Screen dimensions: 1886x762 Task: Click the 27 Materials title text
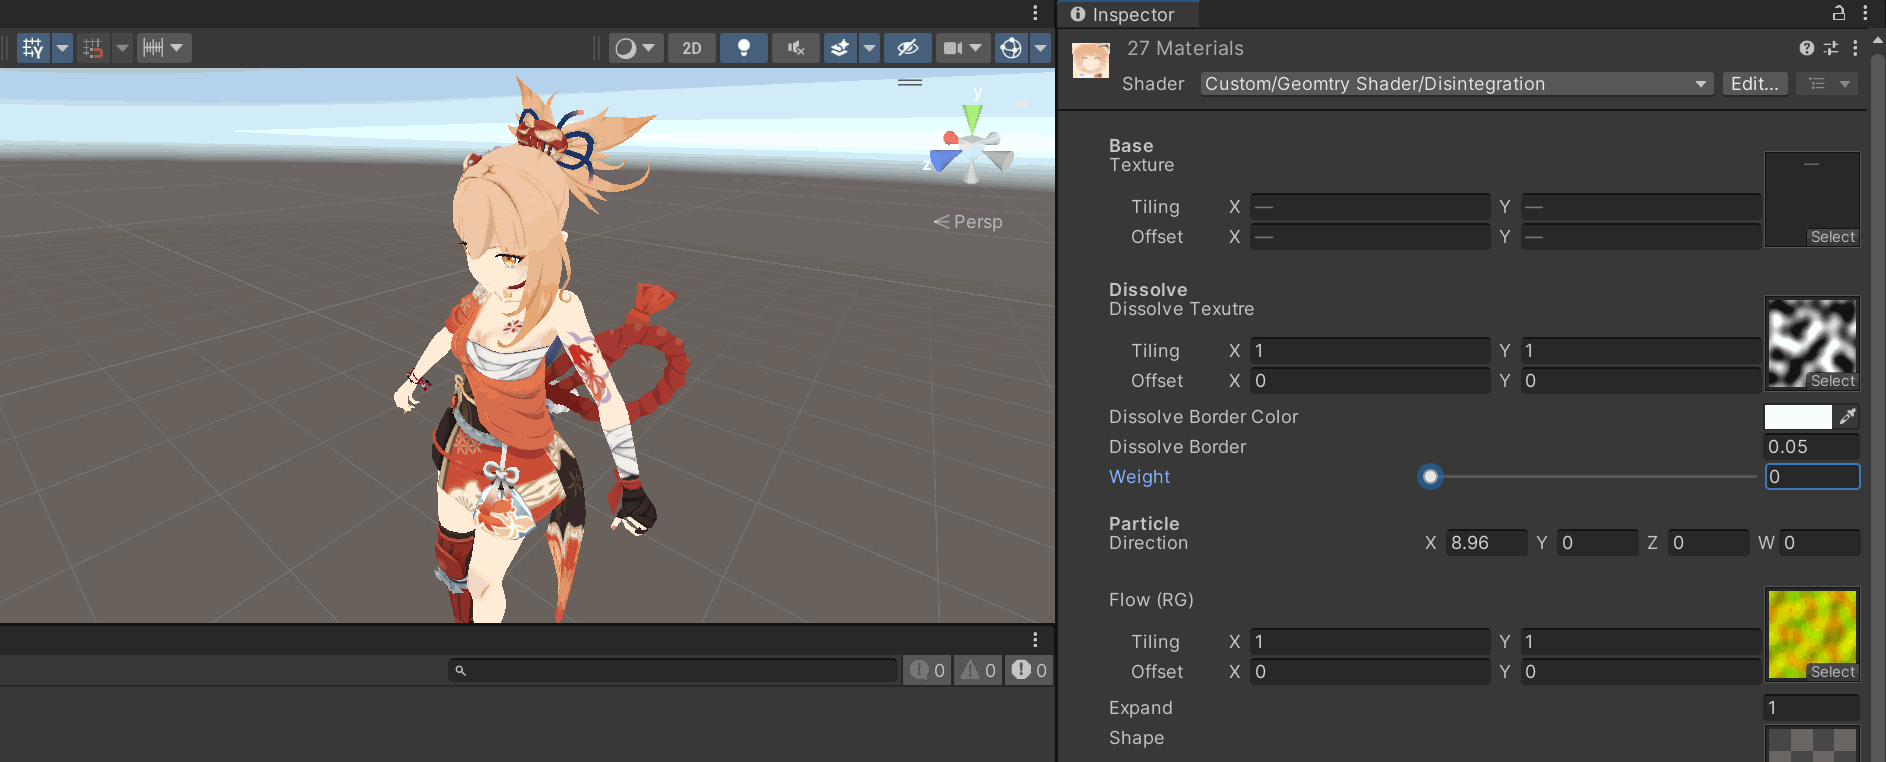pos(1185,48)
